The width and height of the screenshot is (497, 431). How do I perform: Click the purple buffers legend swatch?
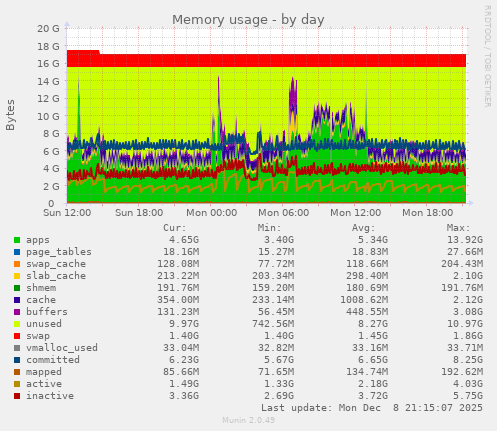click(17, 312)
